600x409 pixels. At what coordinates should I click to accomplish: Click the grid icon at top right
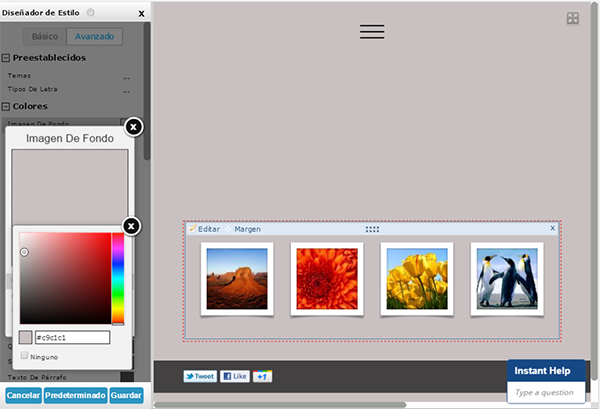click(573, 18)
